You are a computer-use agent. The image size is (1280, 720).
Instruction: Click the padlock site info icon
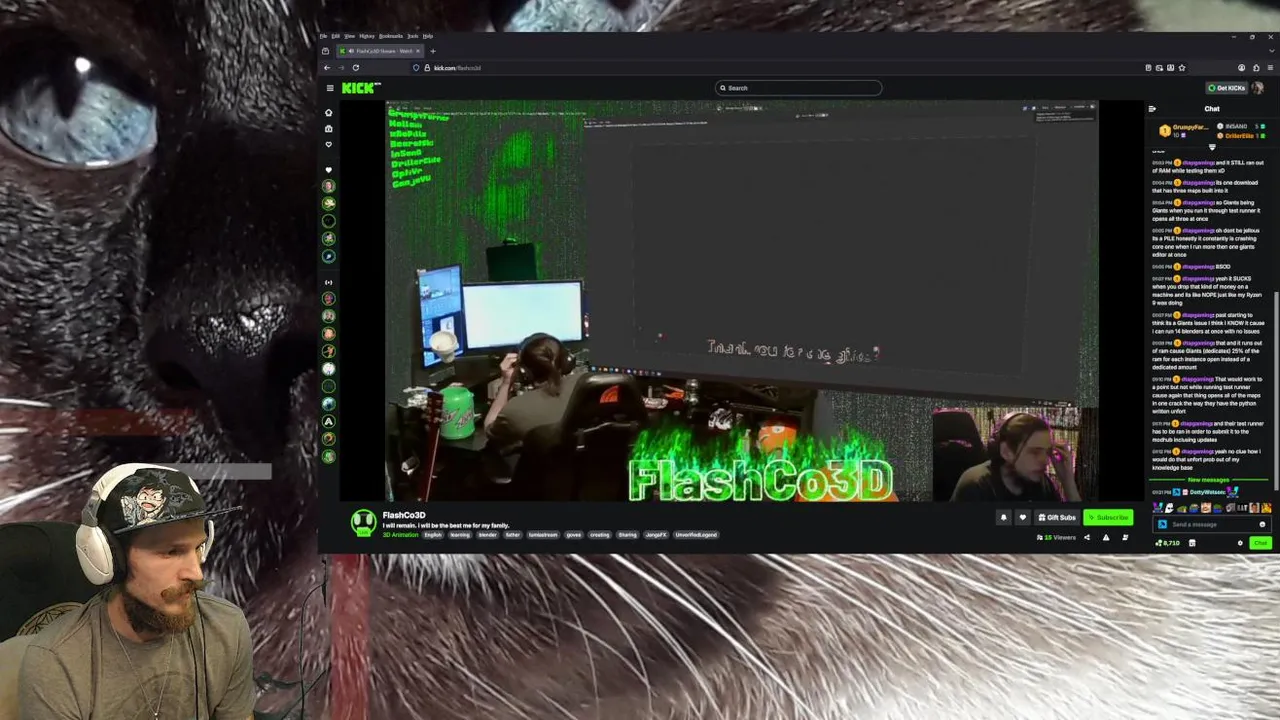(427, 68)
